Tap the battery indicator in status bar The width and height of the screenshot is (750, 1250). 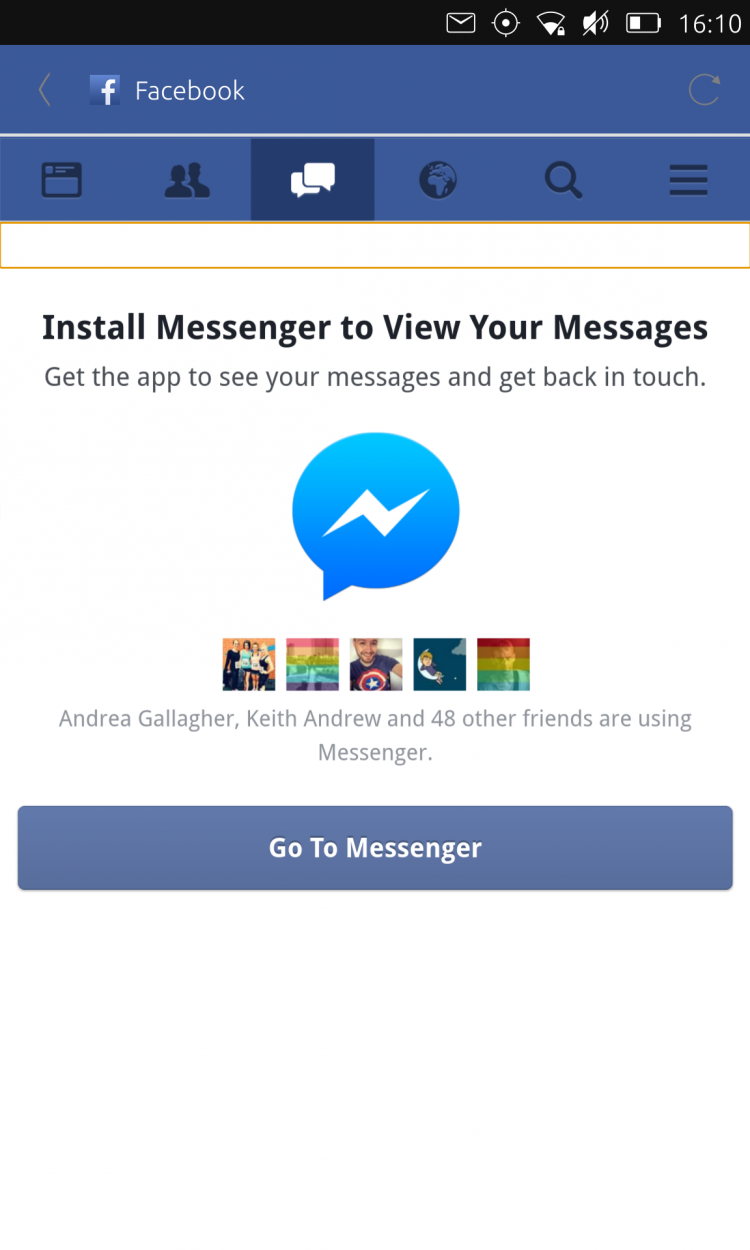point(643,23)
